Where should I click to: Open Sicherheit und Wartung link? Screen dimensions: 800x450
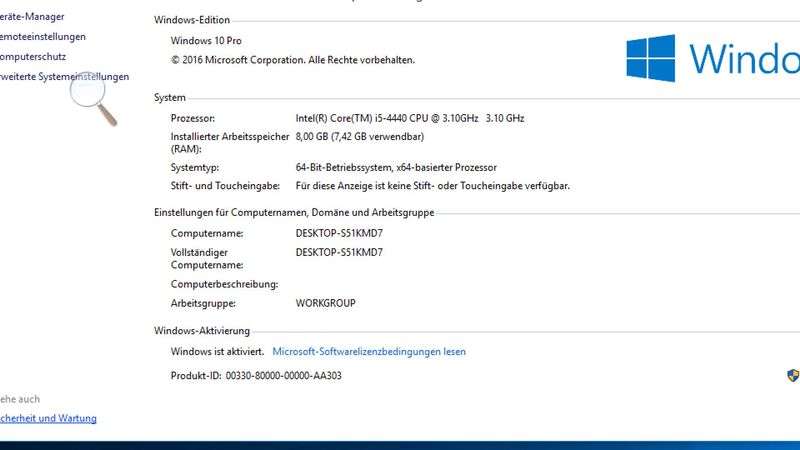click(x=48, y=418)
